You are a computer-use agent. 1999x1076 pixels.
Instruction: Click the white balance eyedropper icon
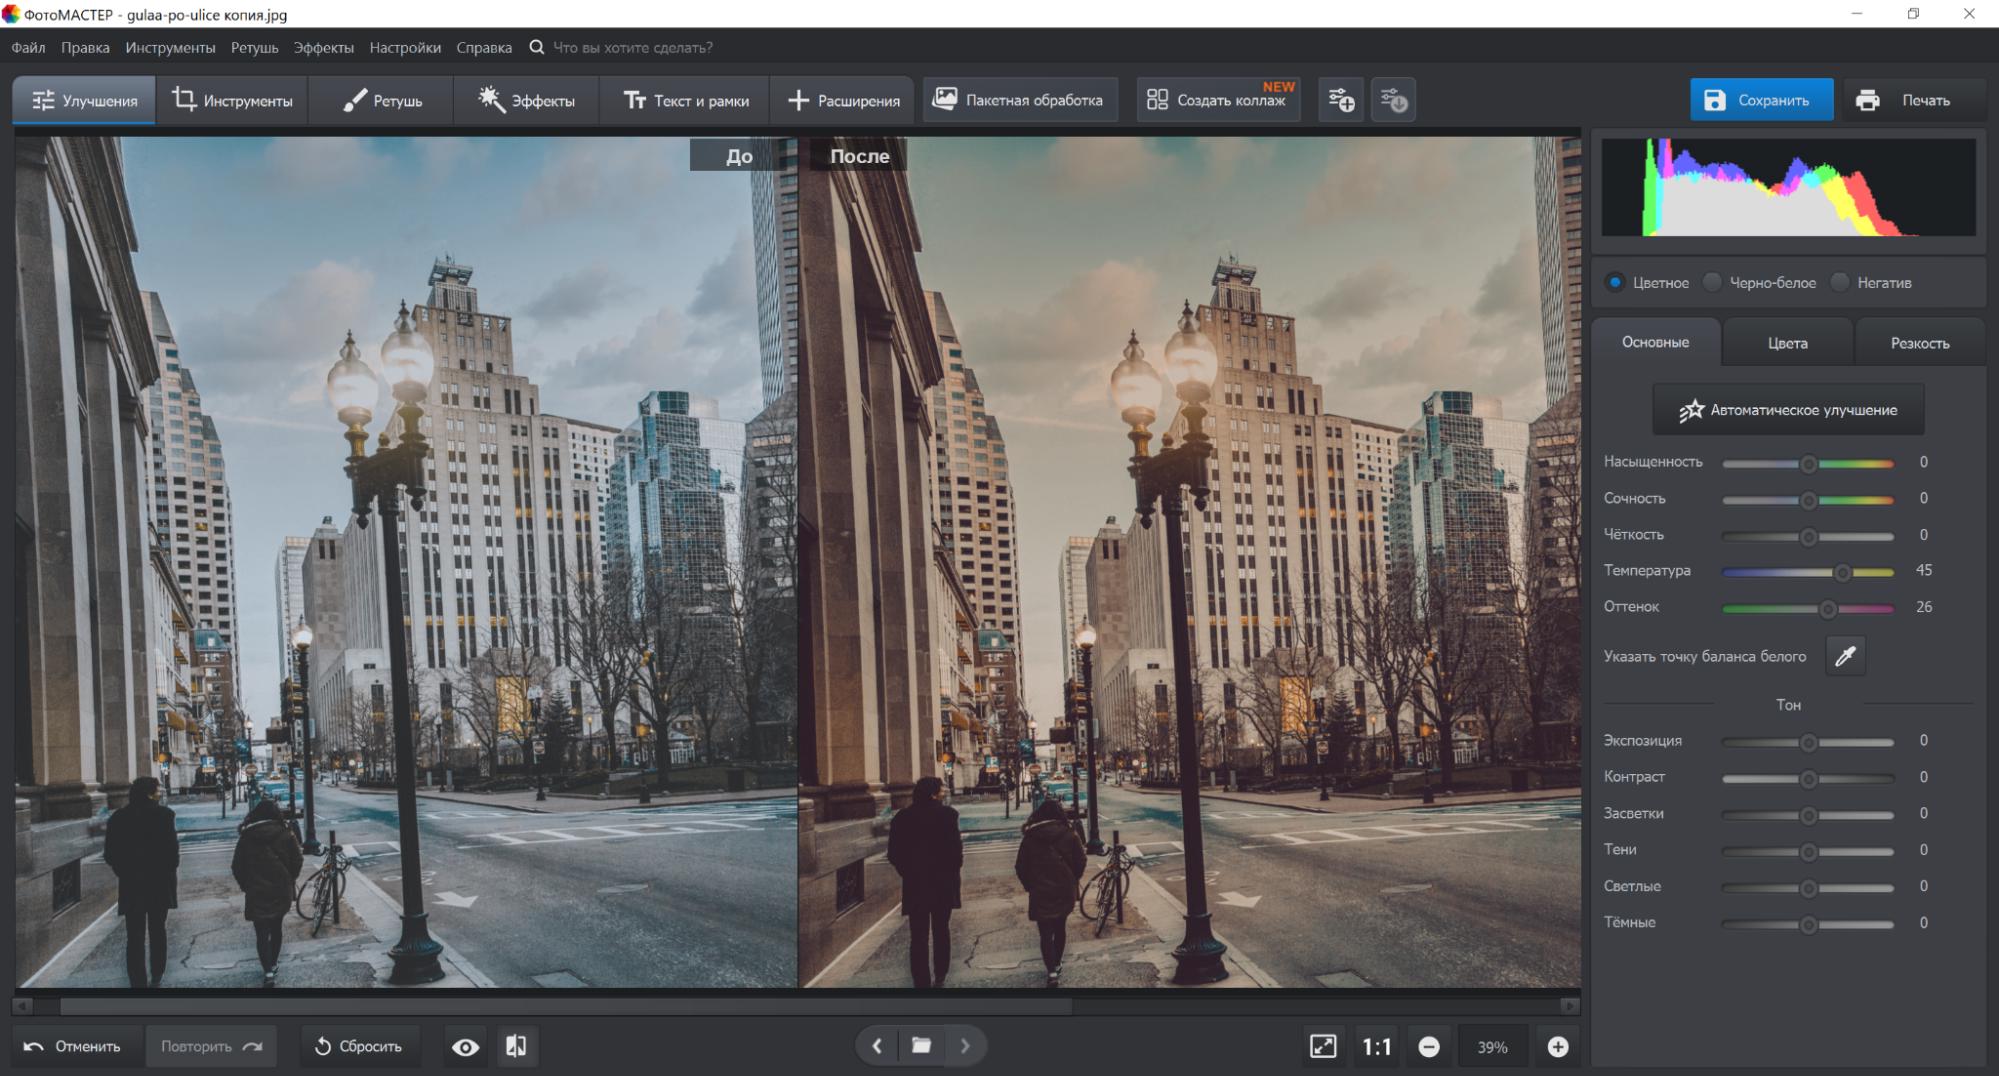pos(1845,656)
